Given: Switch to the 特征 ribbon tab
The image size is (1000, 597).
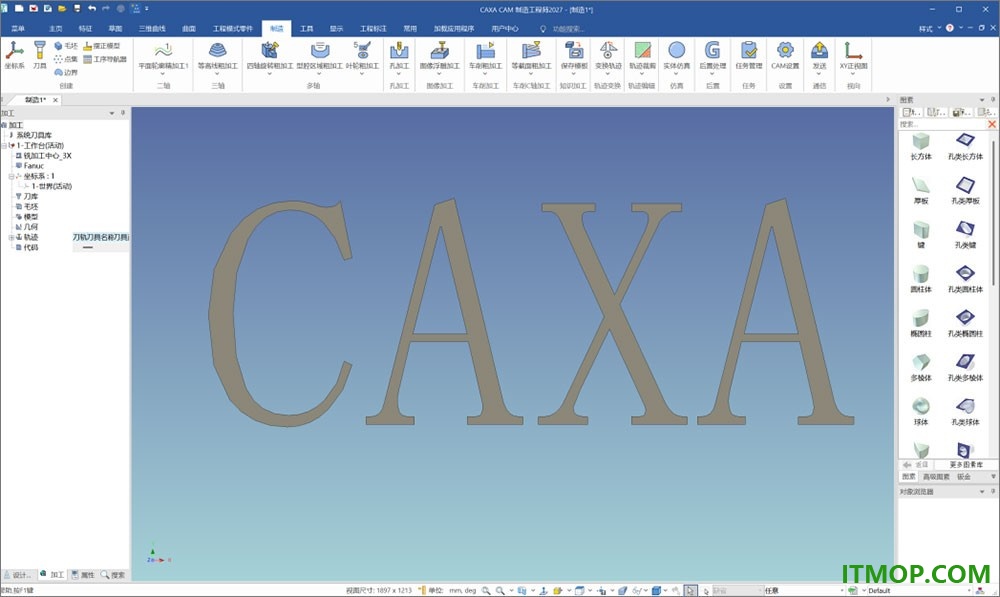Looking at the screenshot, I should click(x=85, y=29).
